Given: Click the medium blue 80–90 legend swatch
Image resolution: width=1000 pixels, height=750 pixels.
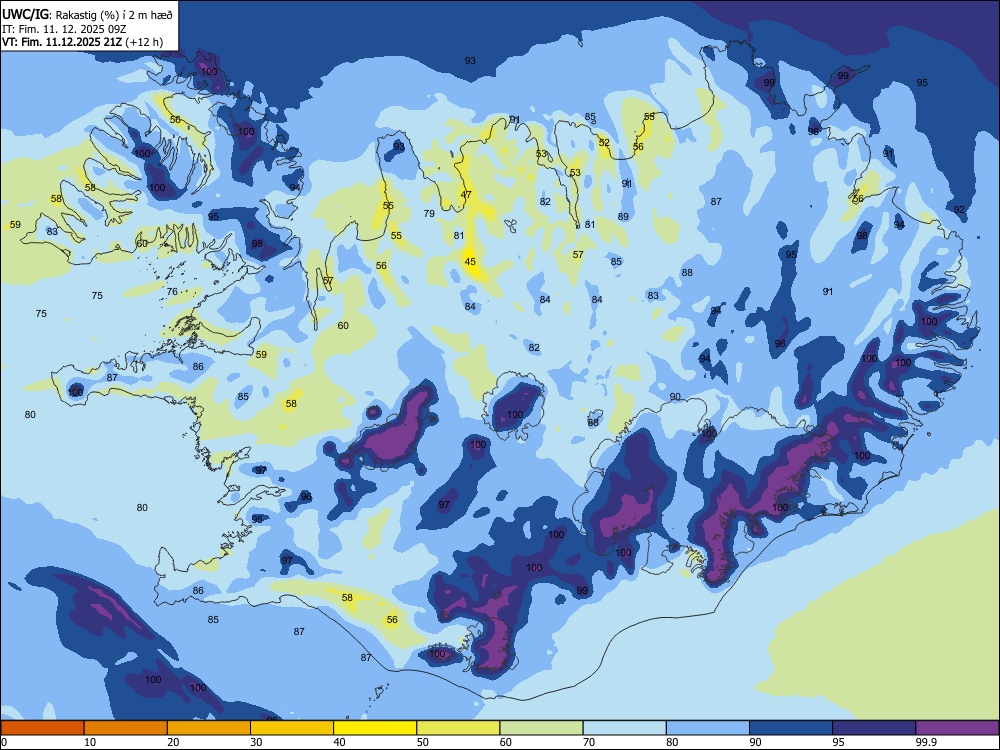Looking at the screenshot, I should tap(707, 728).
